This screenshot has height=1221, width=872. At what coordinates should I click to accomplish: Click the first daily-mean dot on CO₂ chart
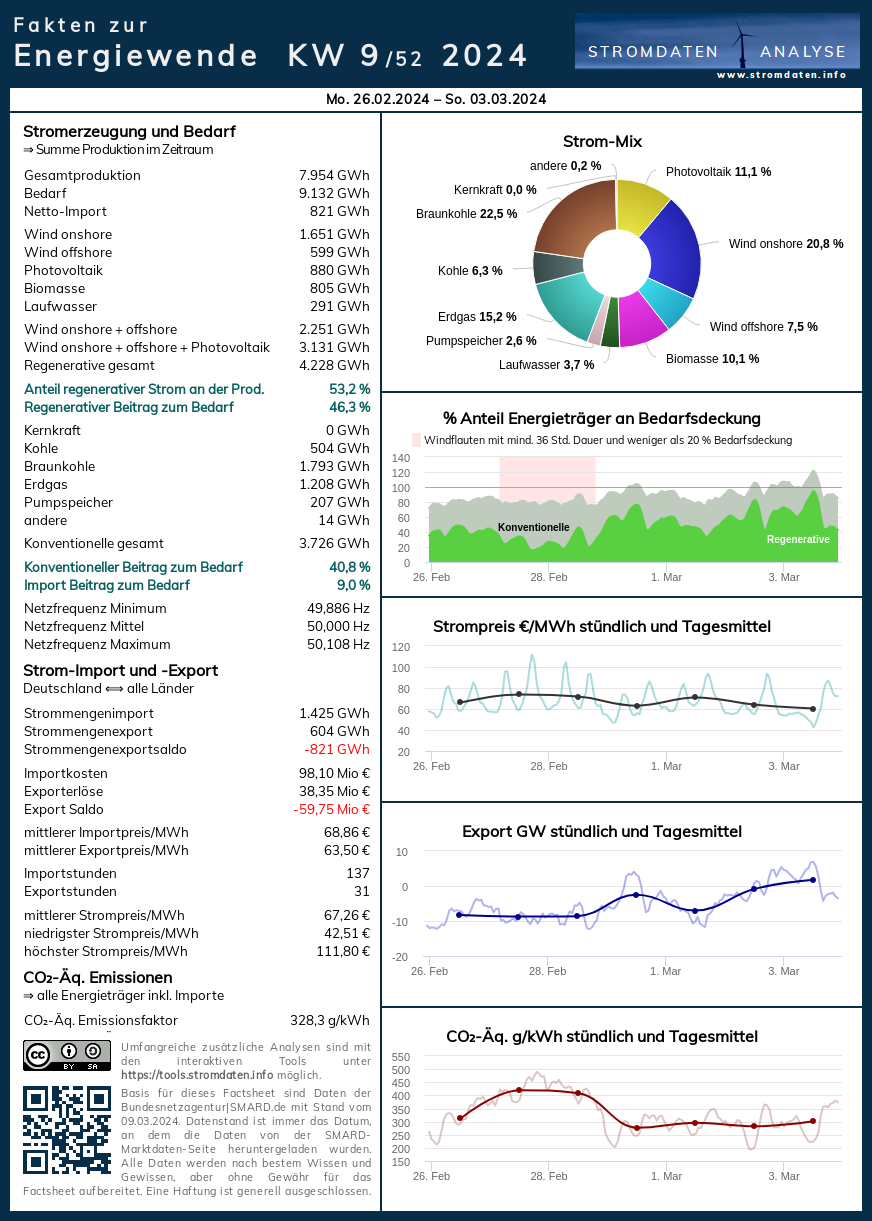(x=460, y=1118)
